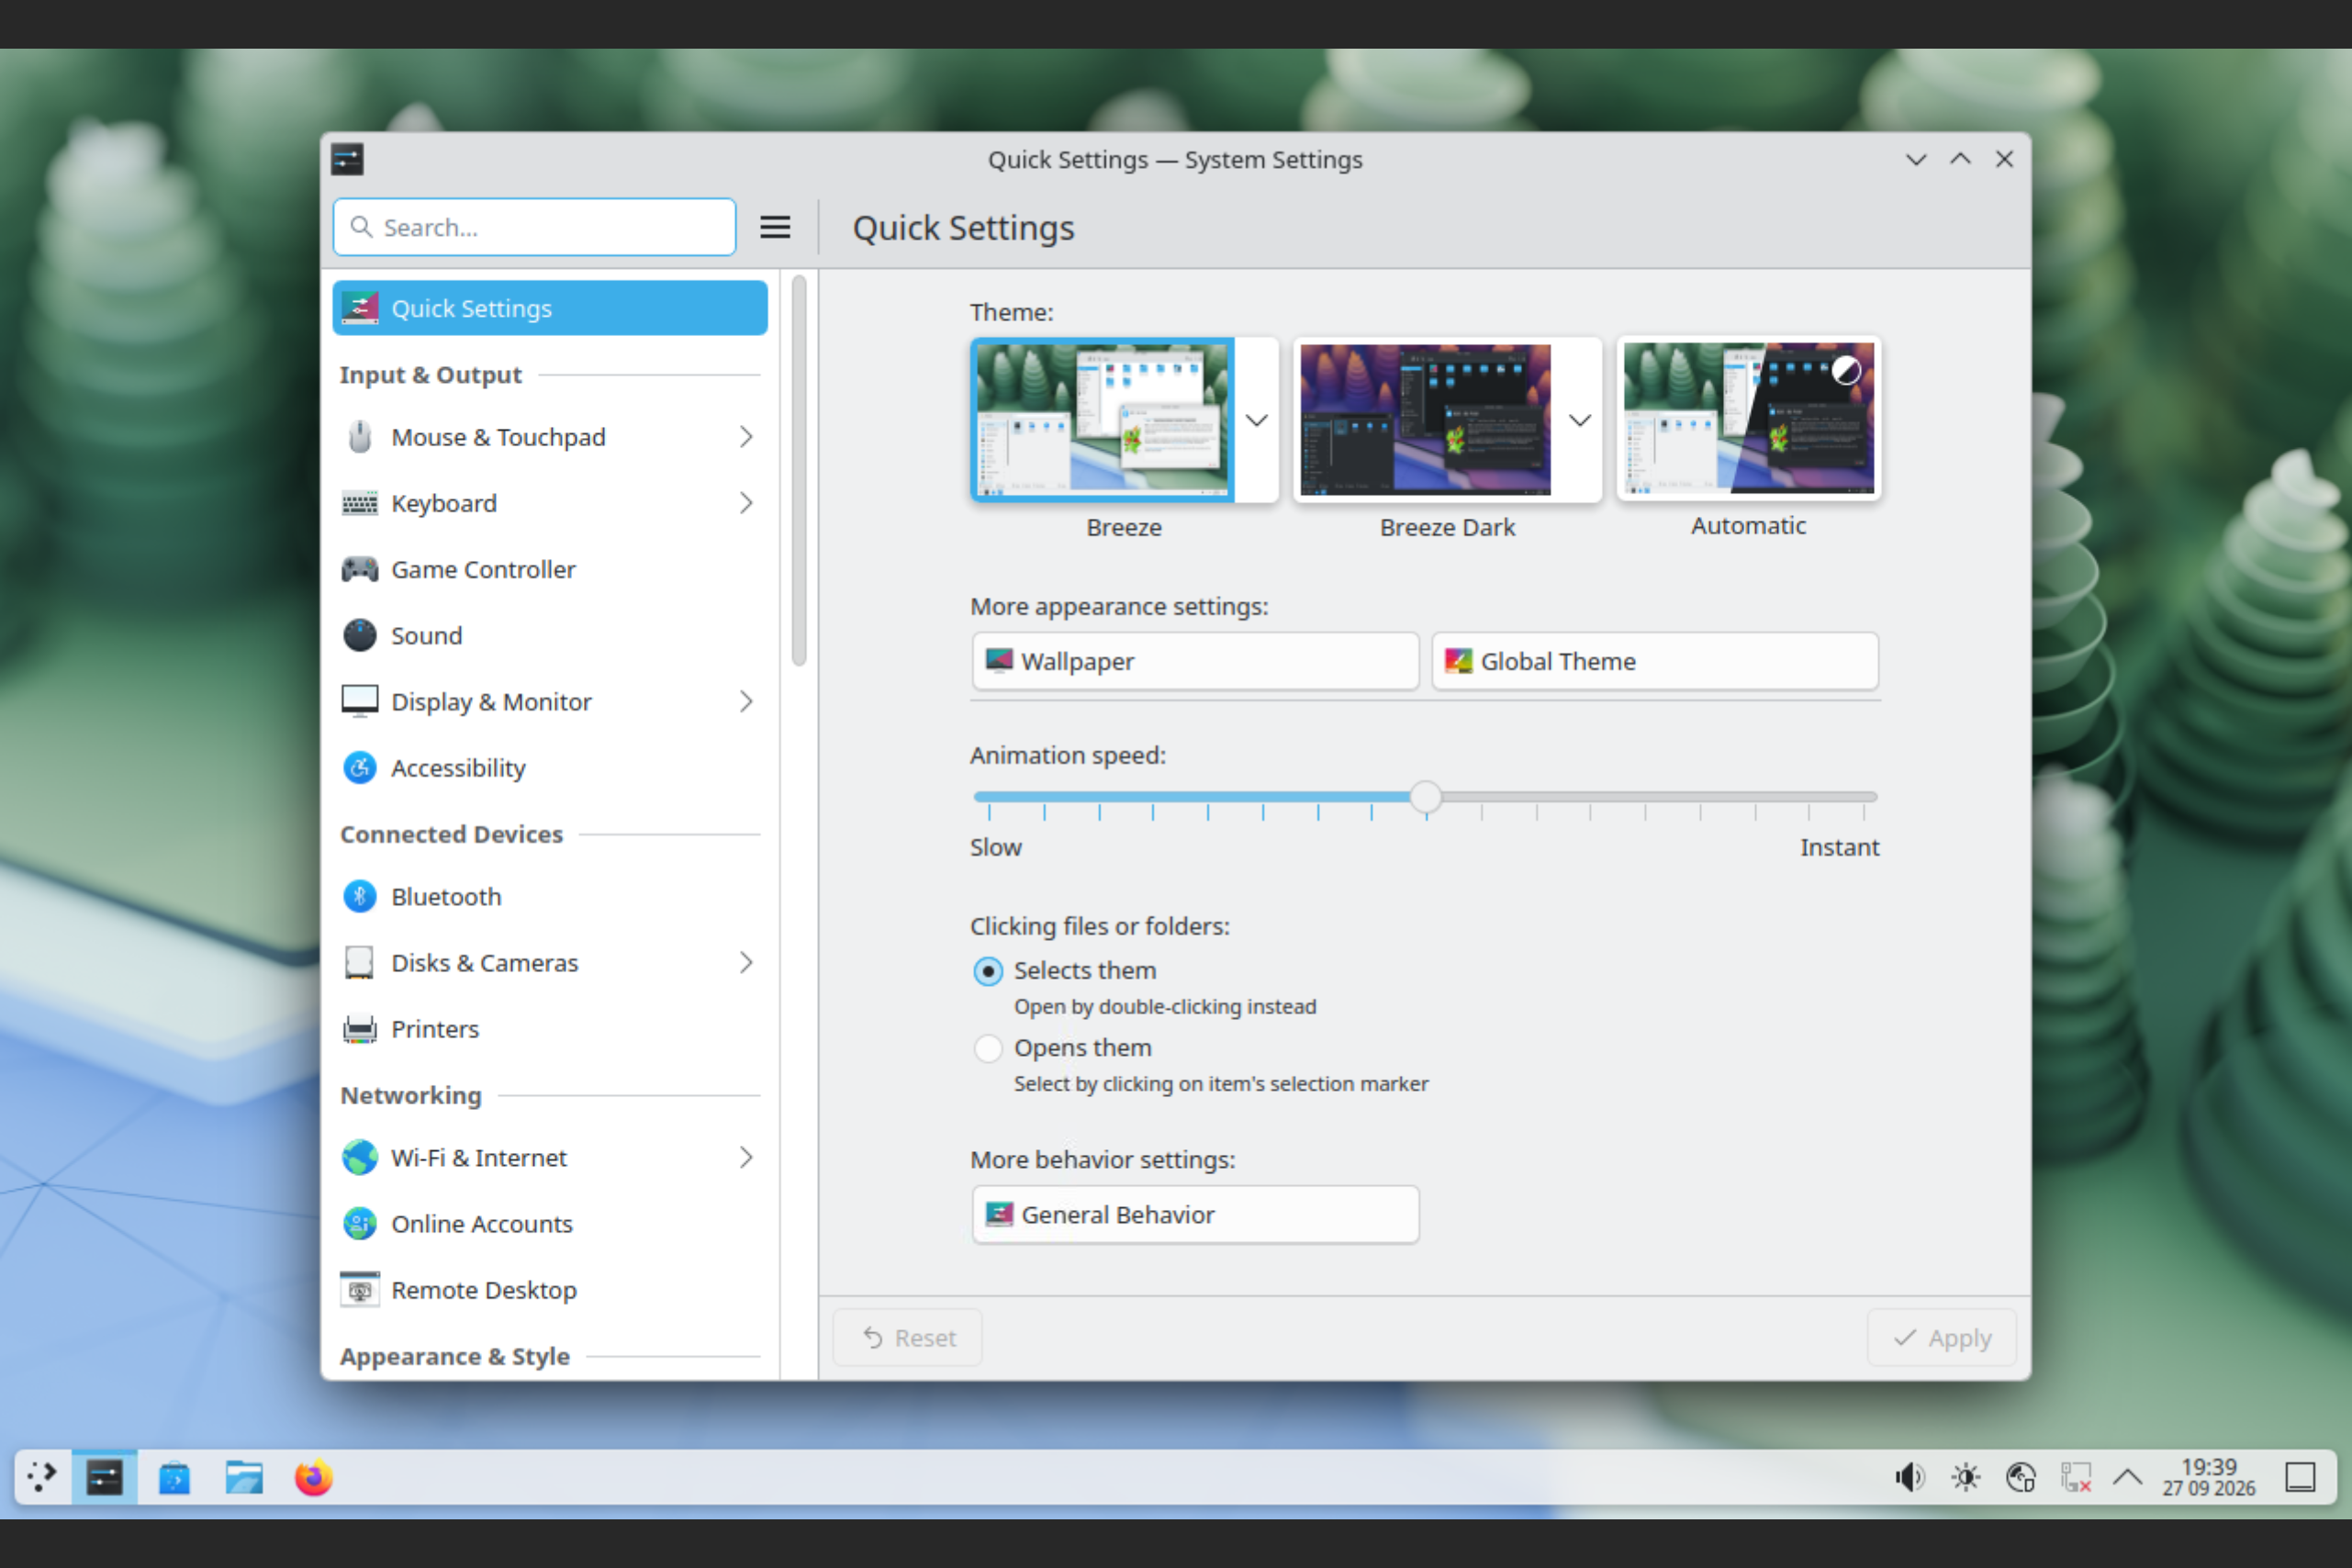Expand Wi-Fi & Internet chevron

coord(746,1157)
